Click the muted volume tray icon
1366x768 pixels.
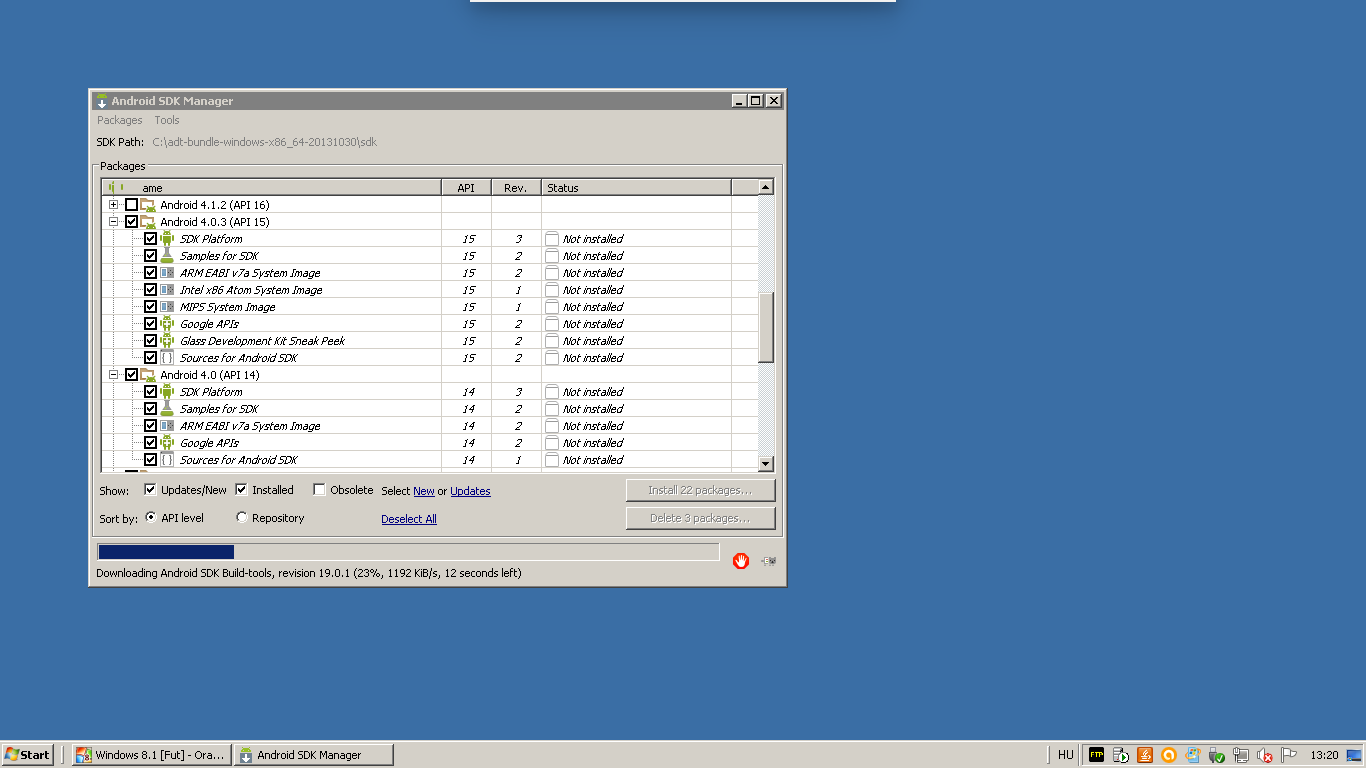pos(1264,755)
